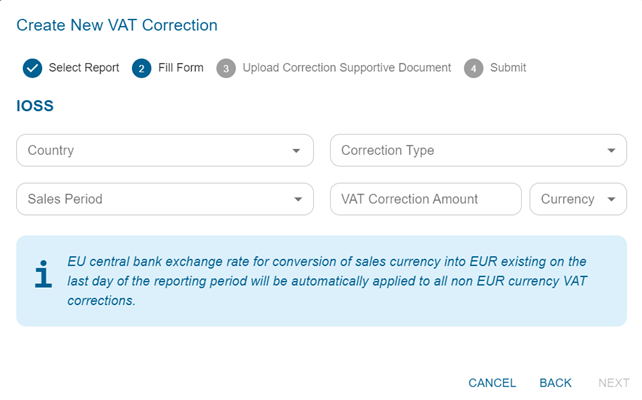
Task: Click the step 2 Fill Form circle icon
Action: tap(141, 68)
